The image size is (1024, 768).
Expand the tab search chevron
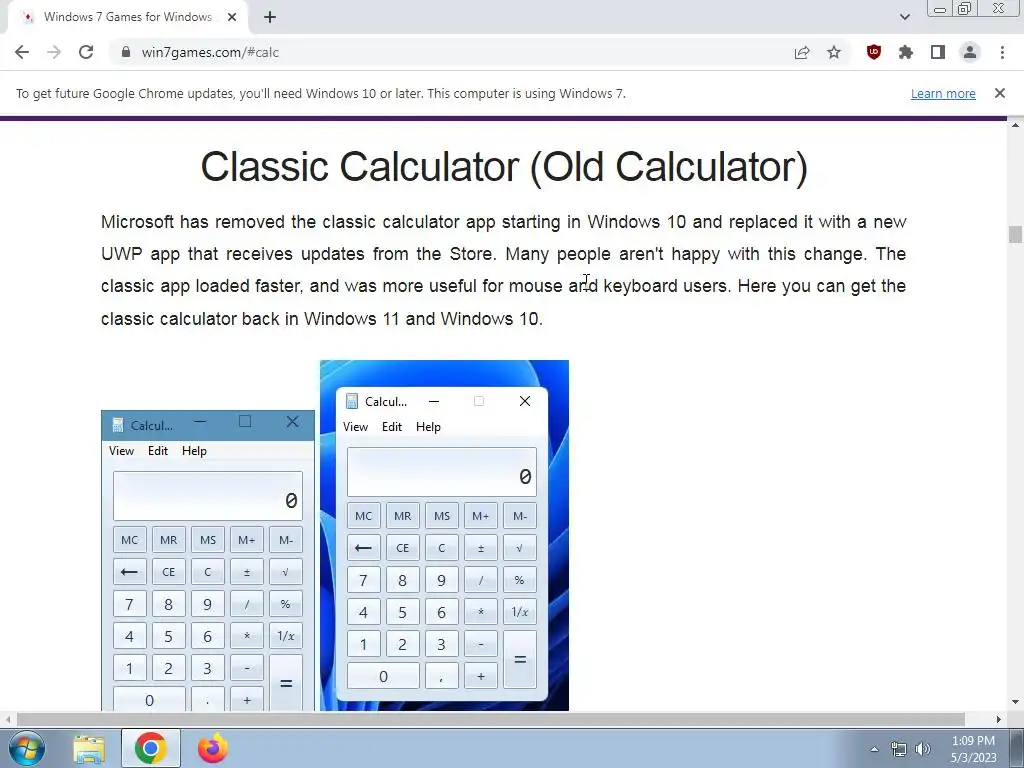tap(904, 17)
